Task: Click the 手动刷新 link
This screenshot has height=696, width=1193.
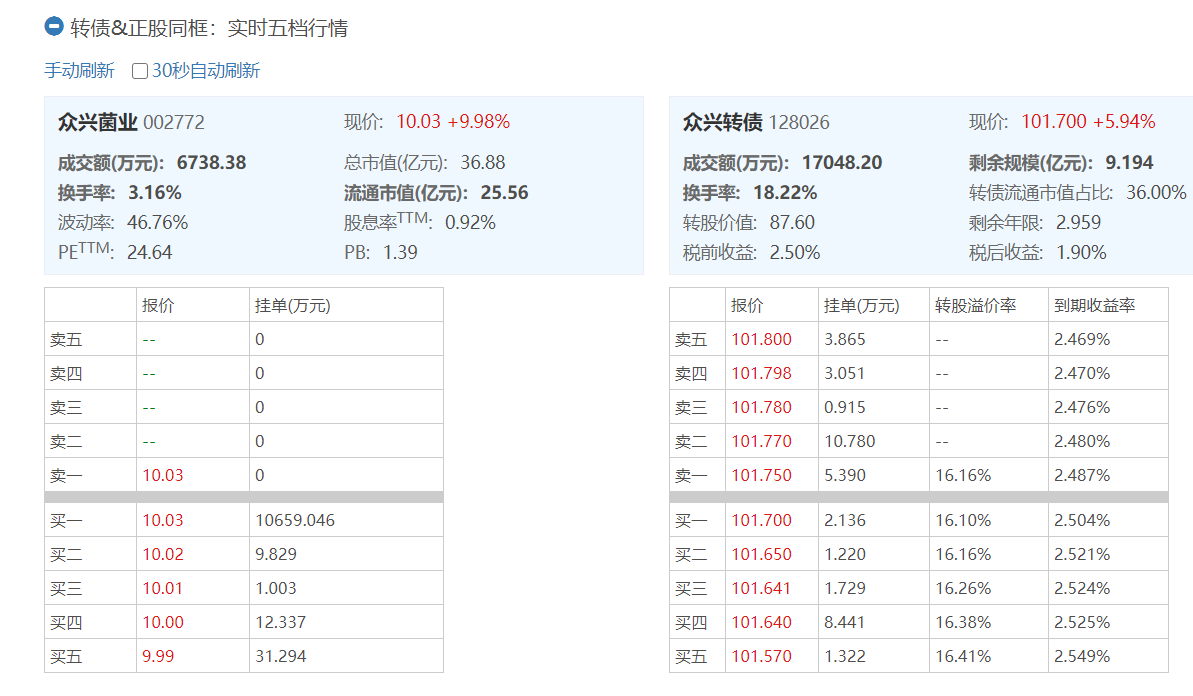Action: [x=79, y=71]
